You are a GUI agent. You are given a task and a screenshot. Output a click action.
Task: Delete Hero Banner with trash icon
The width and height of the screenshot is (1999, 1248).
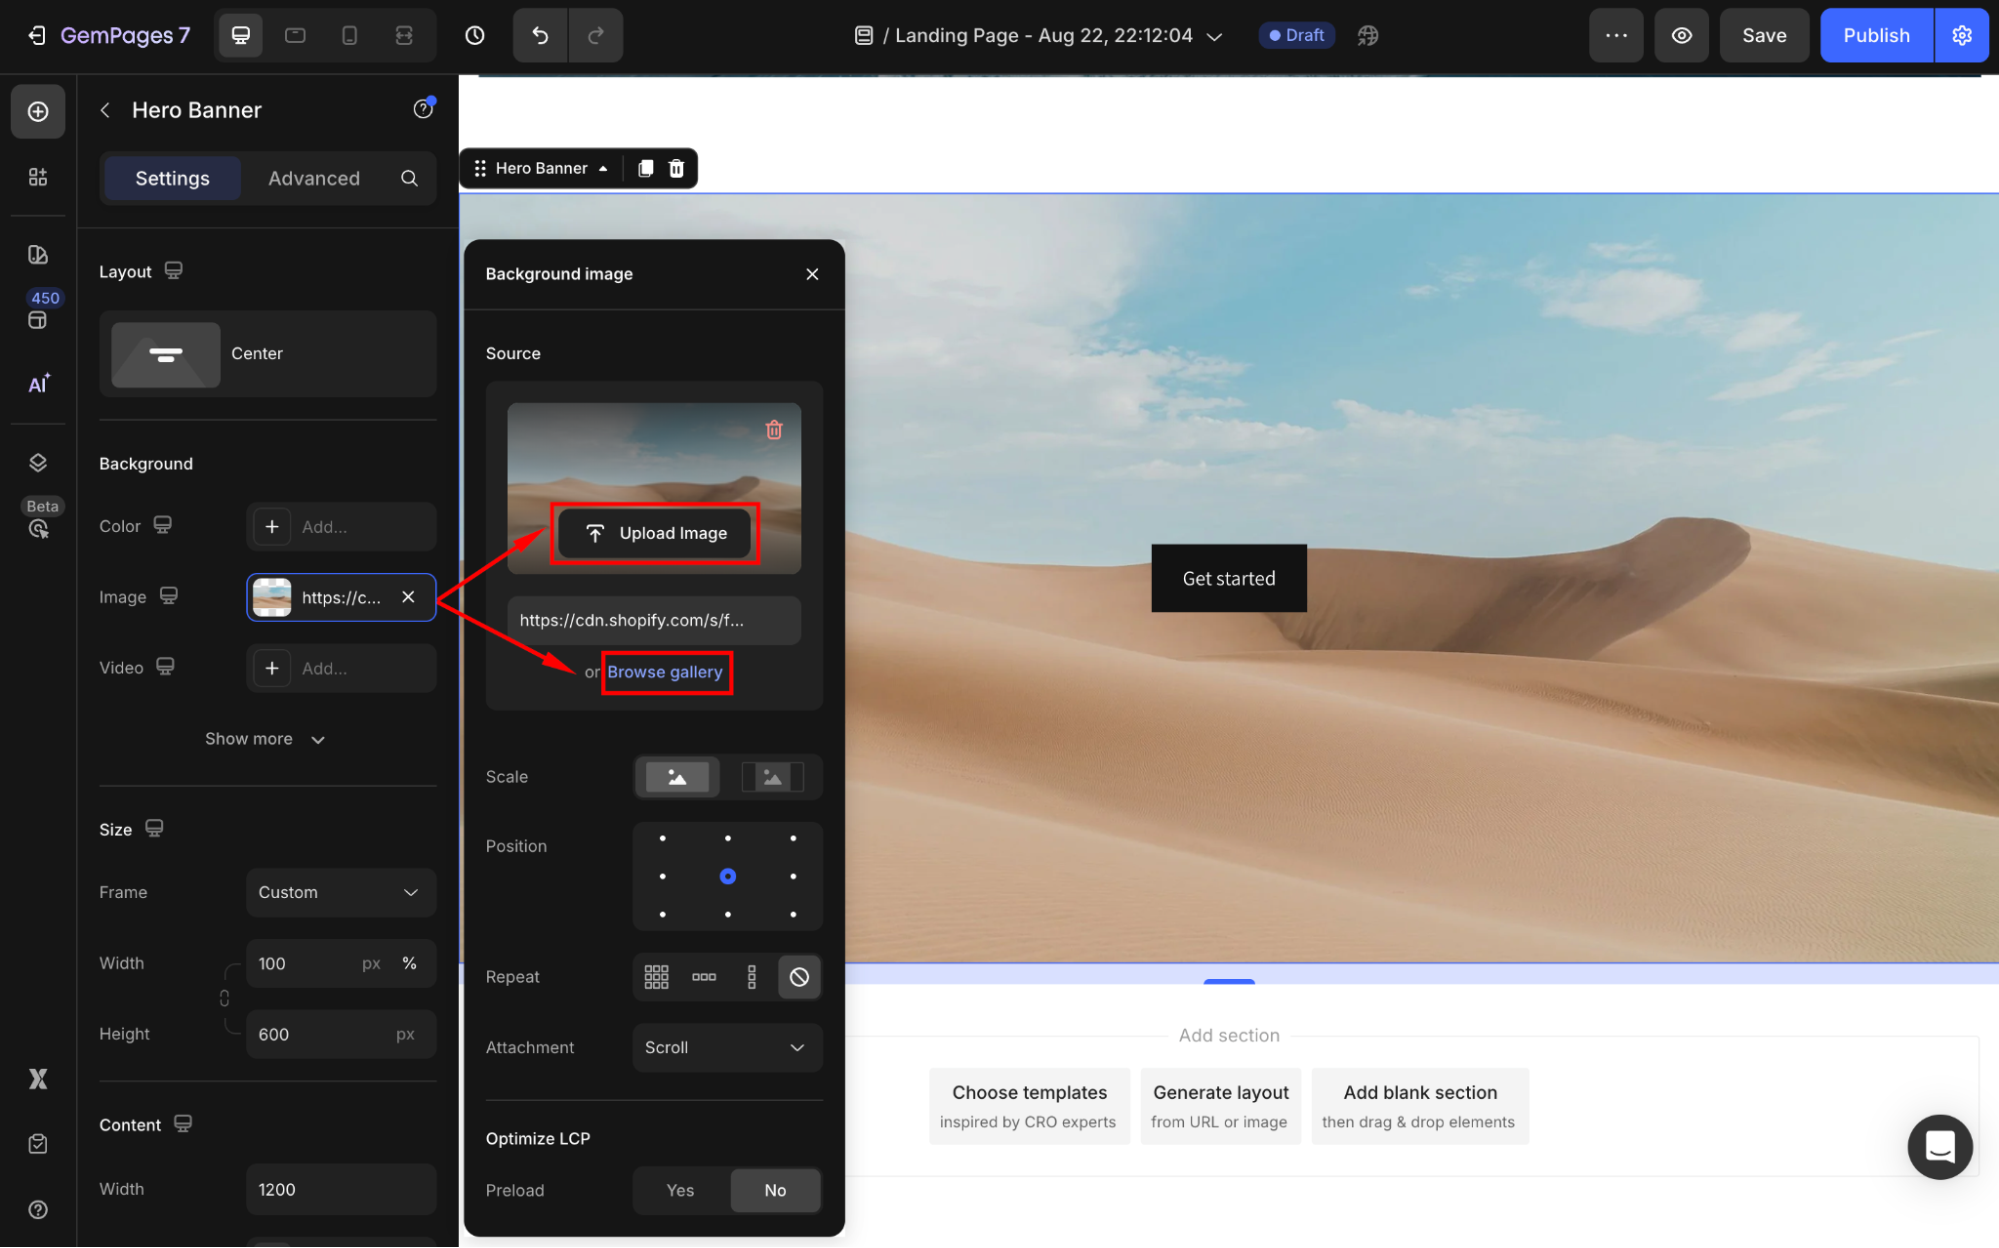pyautogui.click(x=677, y=168)
